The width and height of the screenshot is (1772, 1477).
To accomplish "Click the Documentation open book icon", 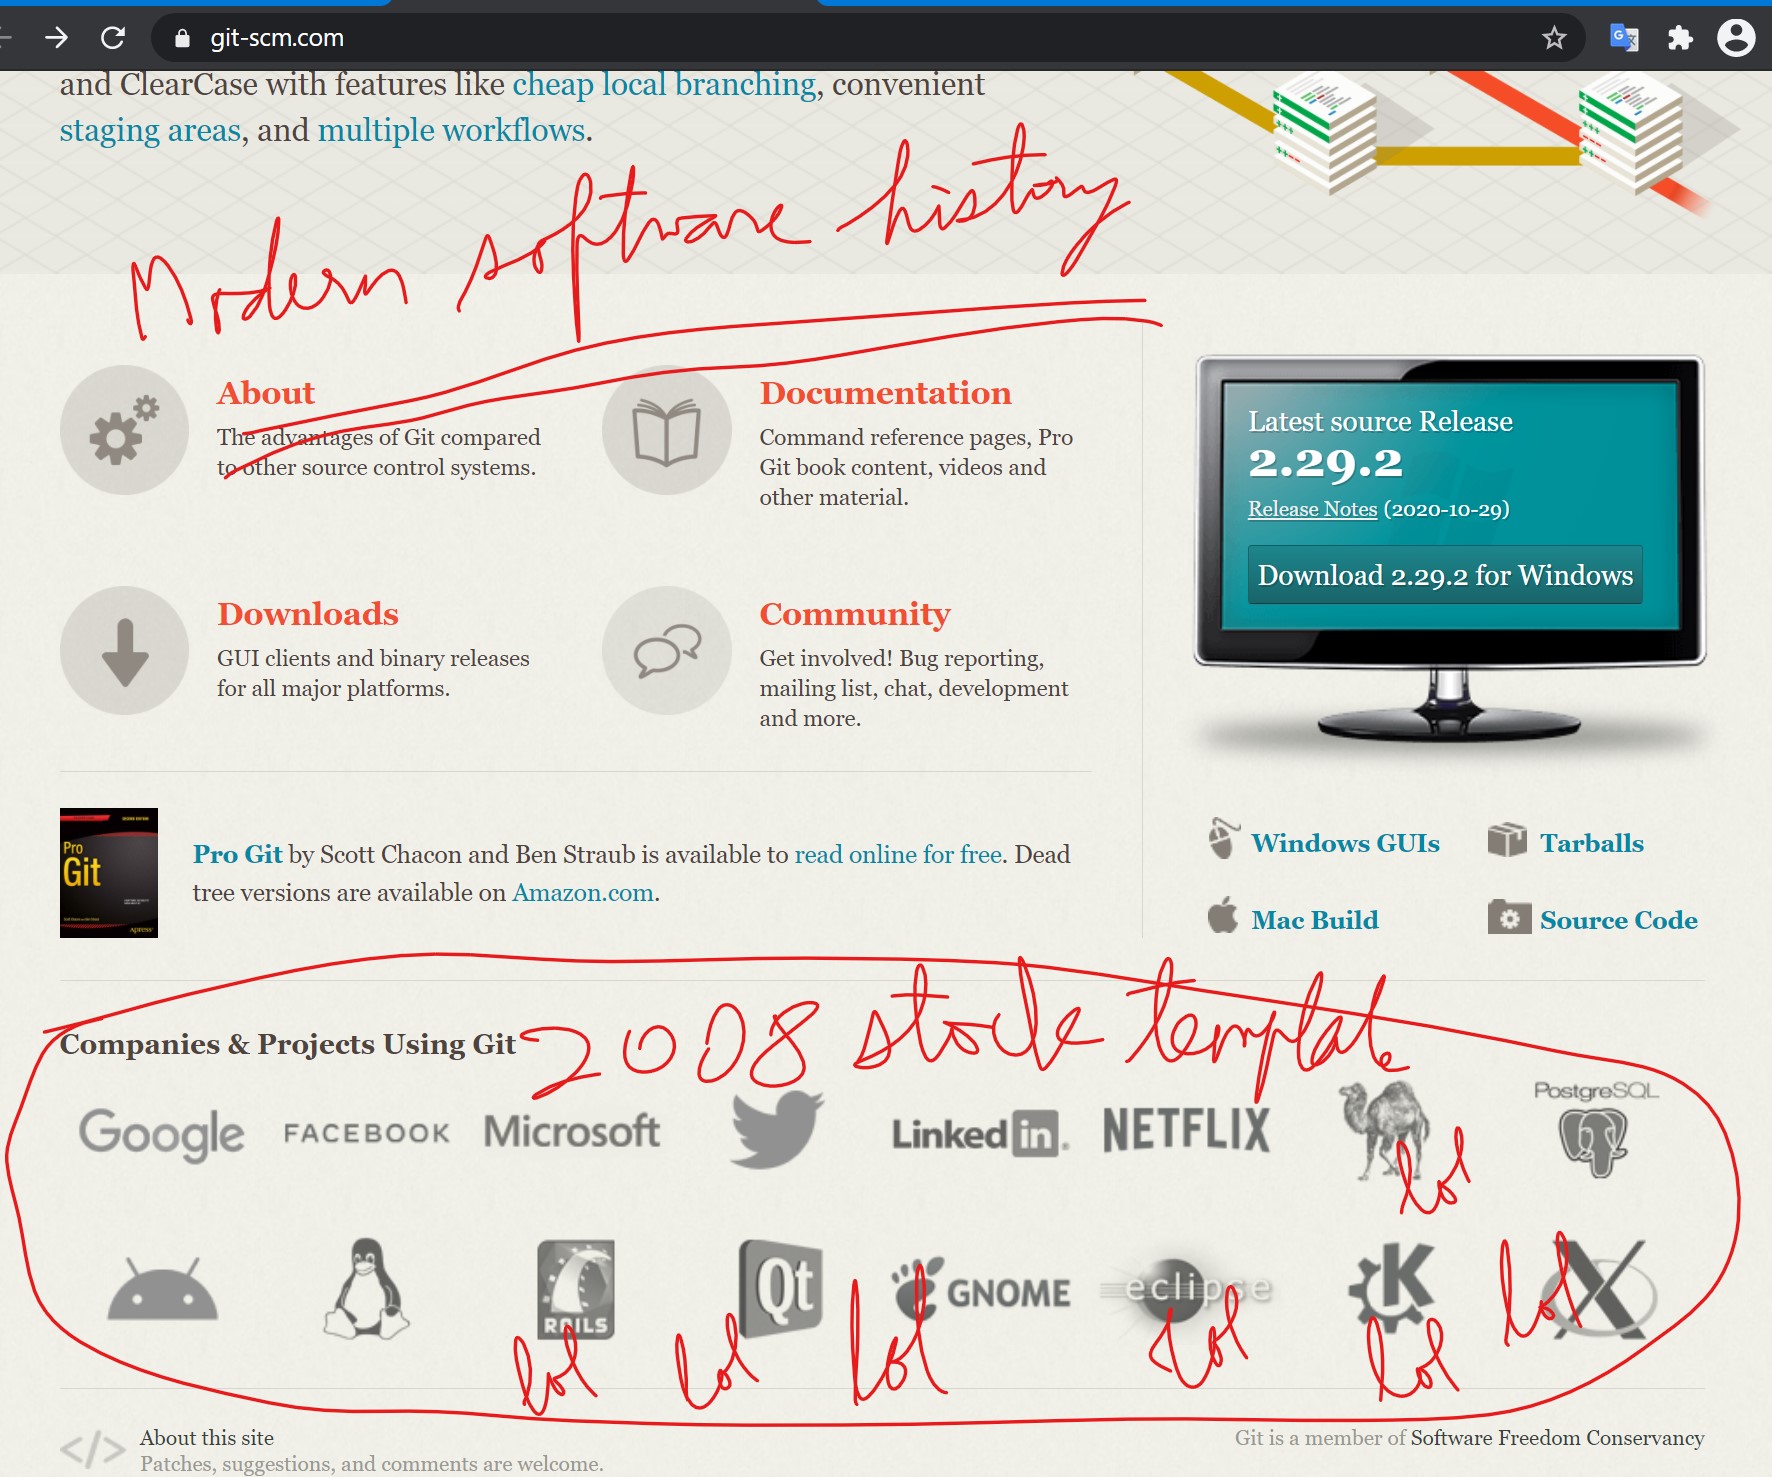I will click(667, 430).
